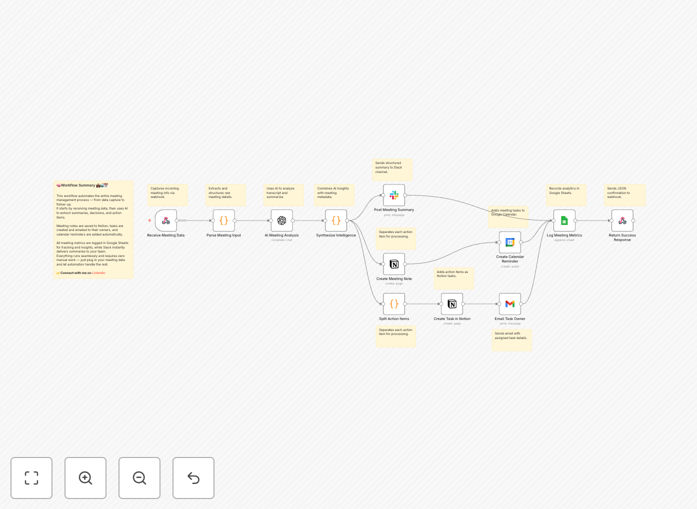The height and width of the screenshot is (509, 697).
Task: Click the 'Synthesize Intelligence' node label
Action: pos(336,235)
